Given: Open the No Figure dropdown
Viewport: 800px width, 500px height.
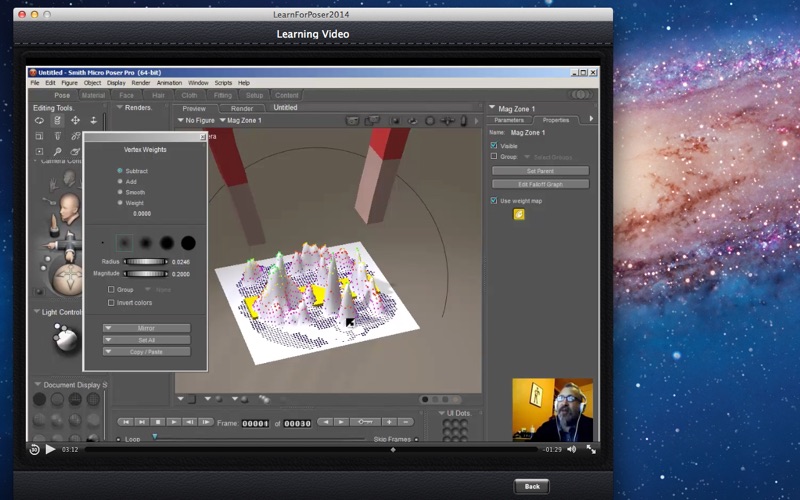Looking at the screenshot, I should pyautogui.click(x=198, y=121).
